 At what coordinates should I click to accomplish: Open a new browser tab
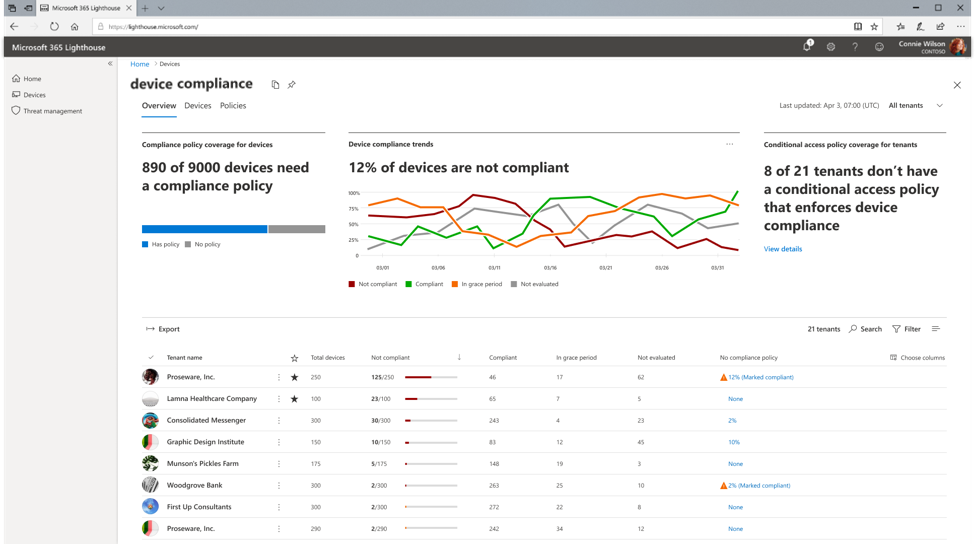pyautogui.click(x=145, y=8)
